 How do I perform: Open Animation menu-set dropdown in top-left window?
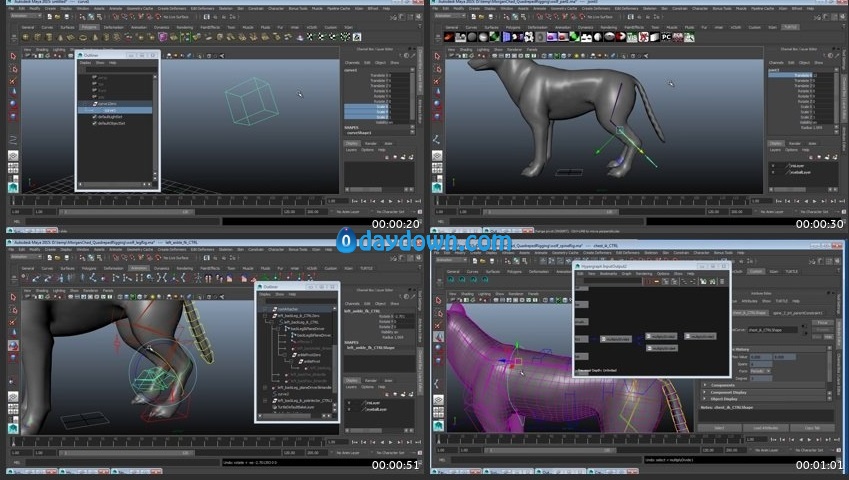(x=26, y=16)
